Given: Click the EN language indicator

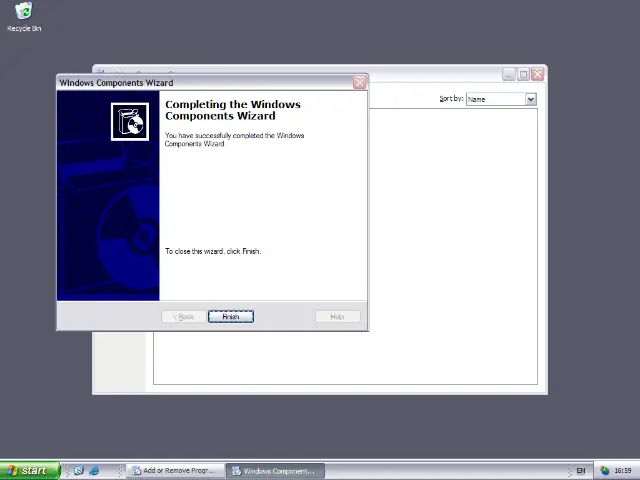Looking at the screenshot, I should [580, 471].
